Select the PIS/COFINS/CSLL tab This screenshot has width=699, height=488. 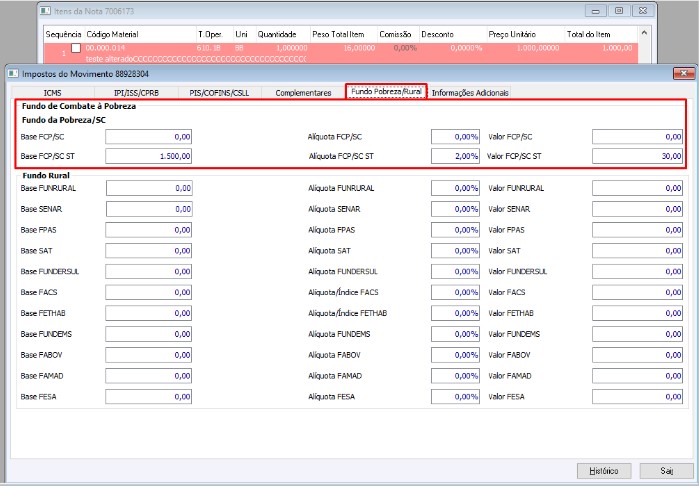coord(219,93)
